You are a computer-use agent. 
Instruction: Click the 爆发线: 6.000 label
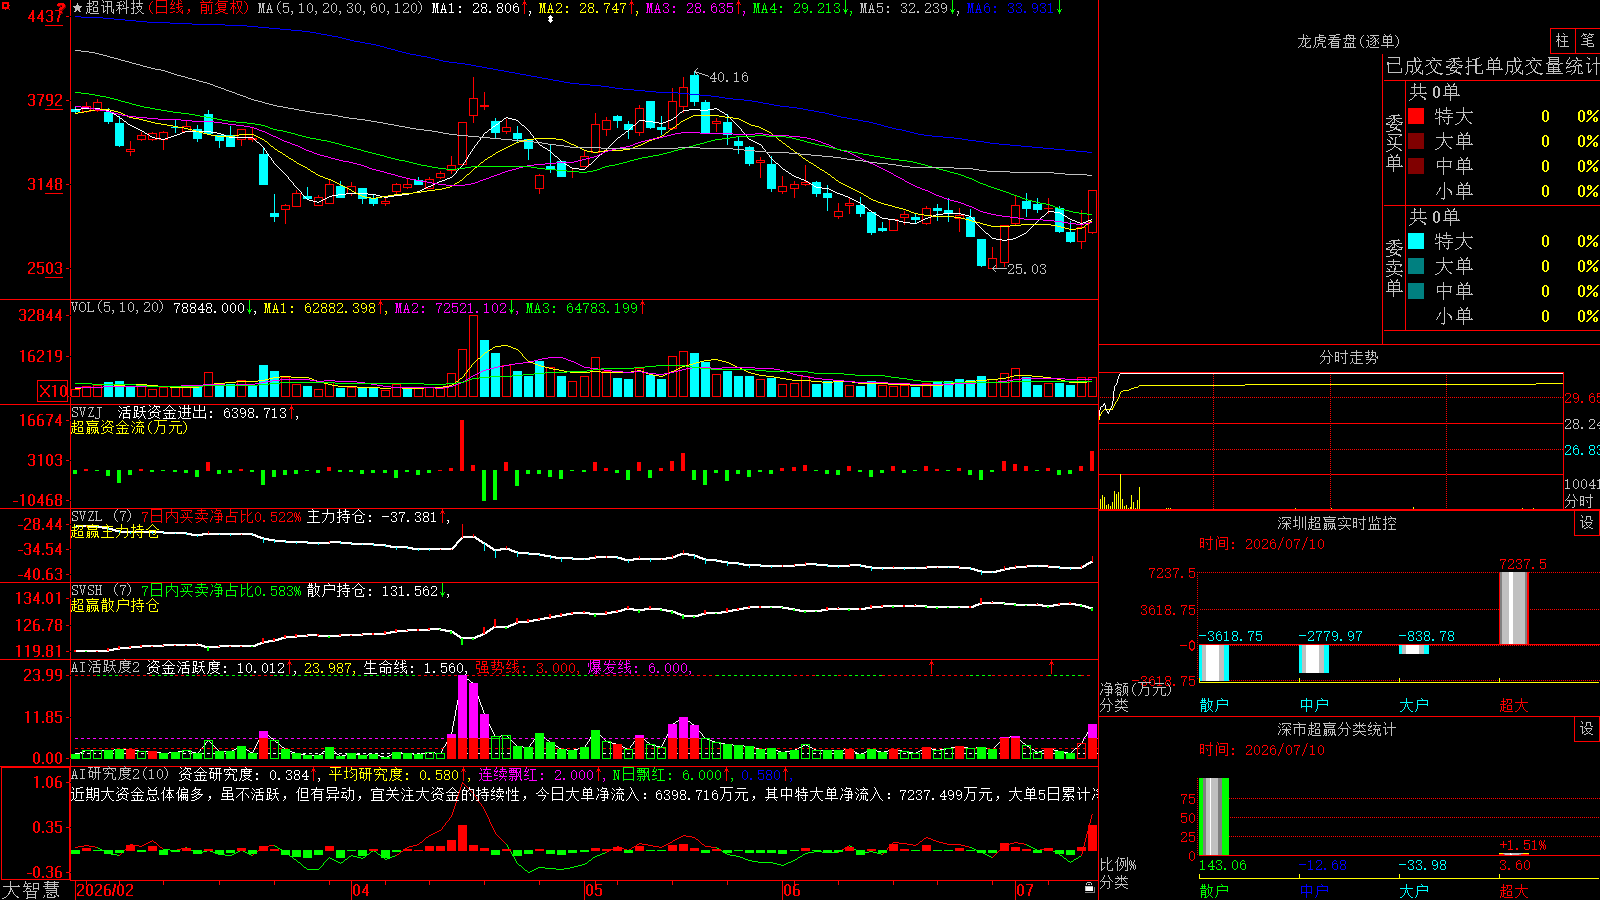pos(639,668)
